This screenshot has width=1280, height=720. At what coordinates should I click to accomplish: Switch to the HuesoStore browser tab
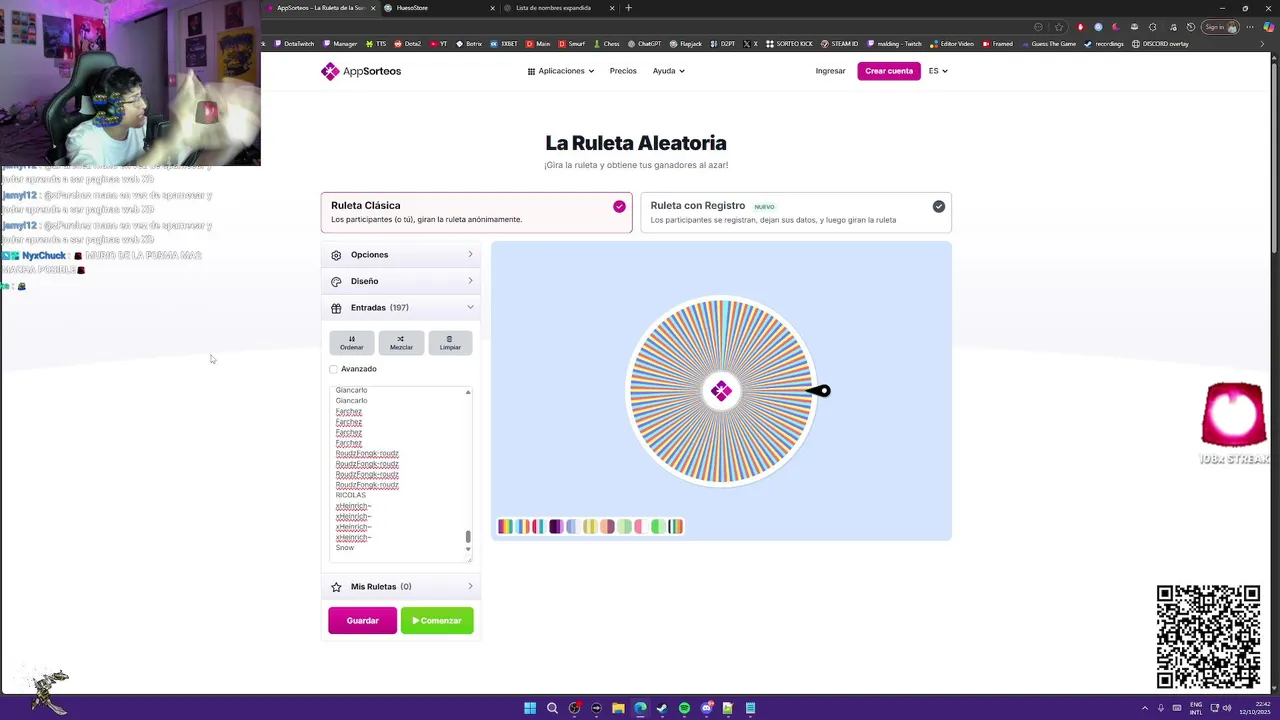coord(440,8)
